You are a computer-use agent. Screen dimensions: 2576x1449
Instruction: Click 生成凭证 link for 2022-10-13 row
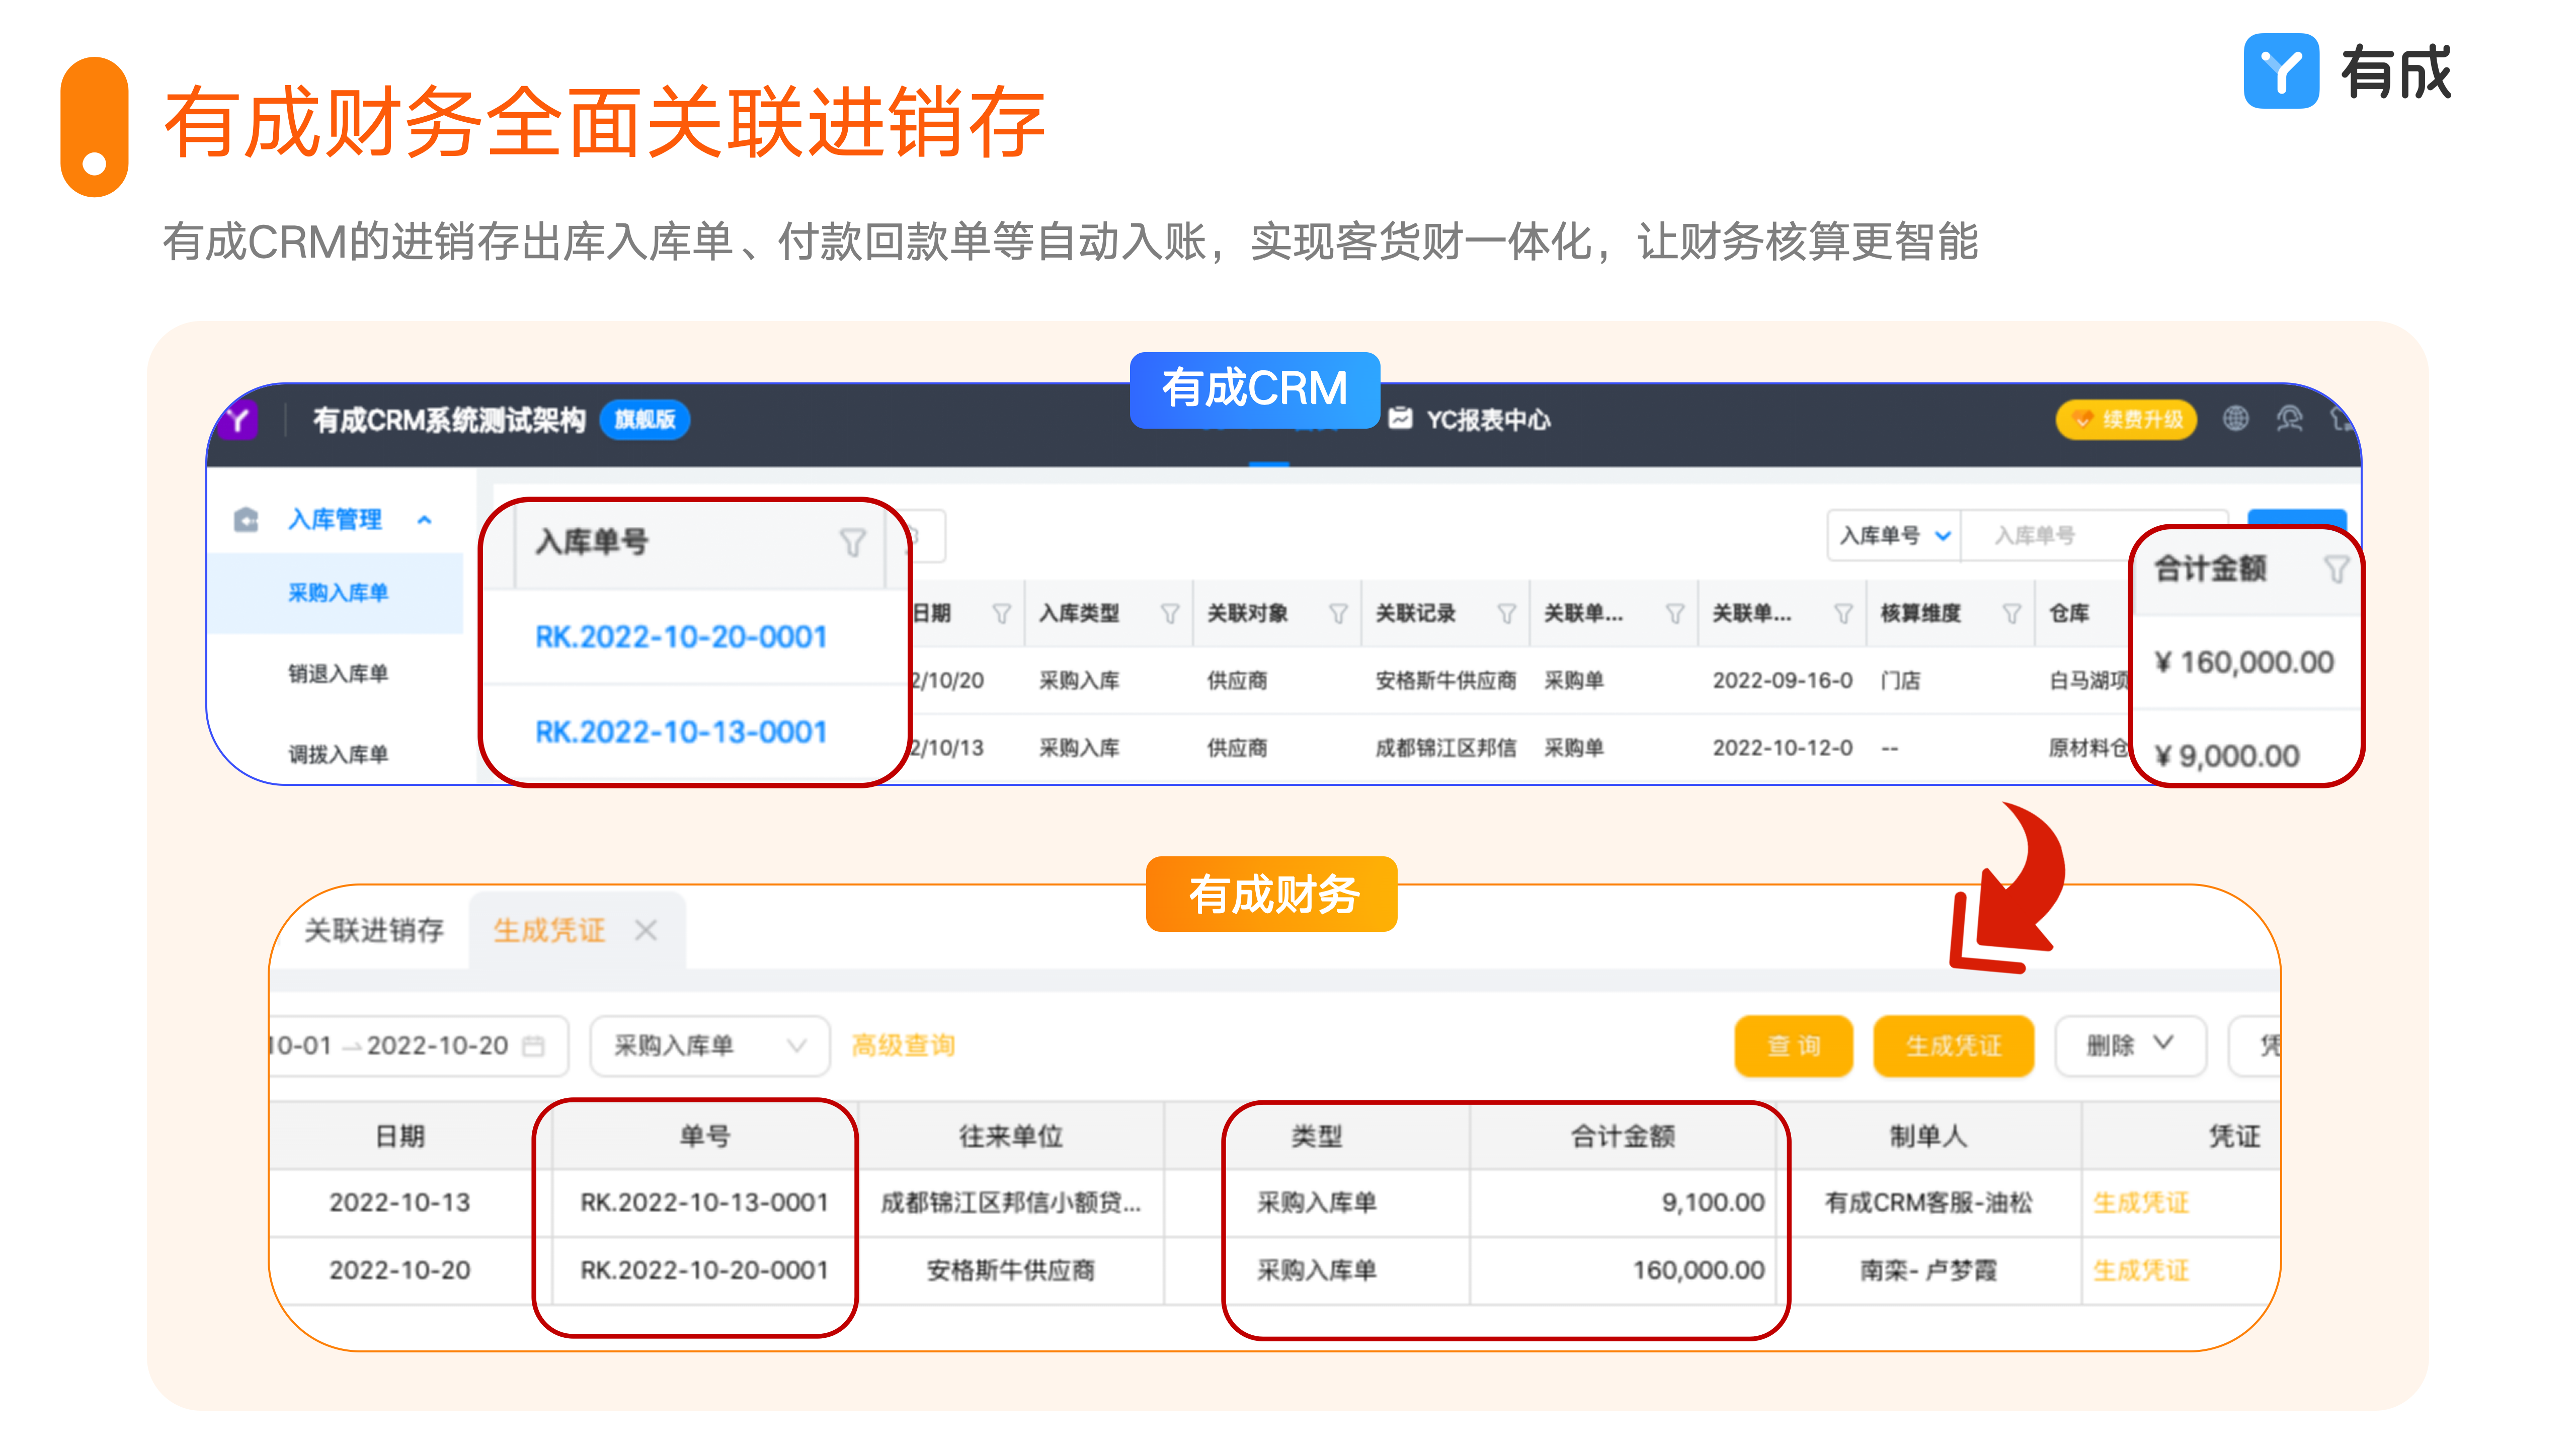tap(2141, 1202)
